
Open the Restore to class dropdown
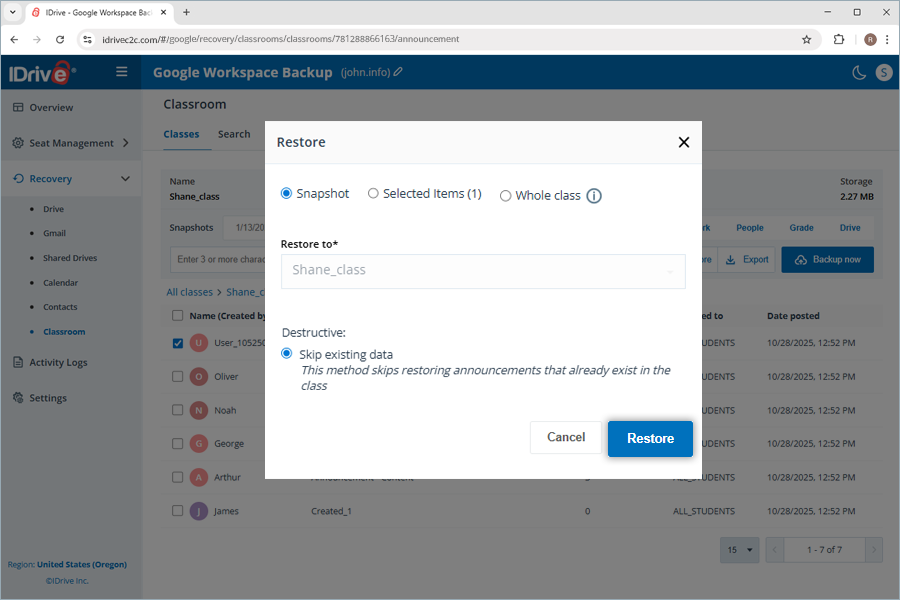pos(483,271)
